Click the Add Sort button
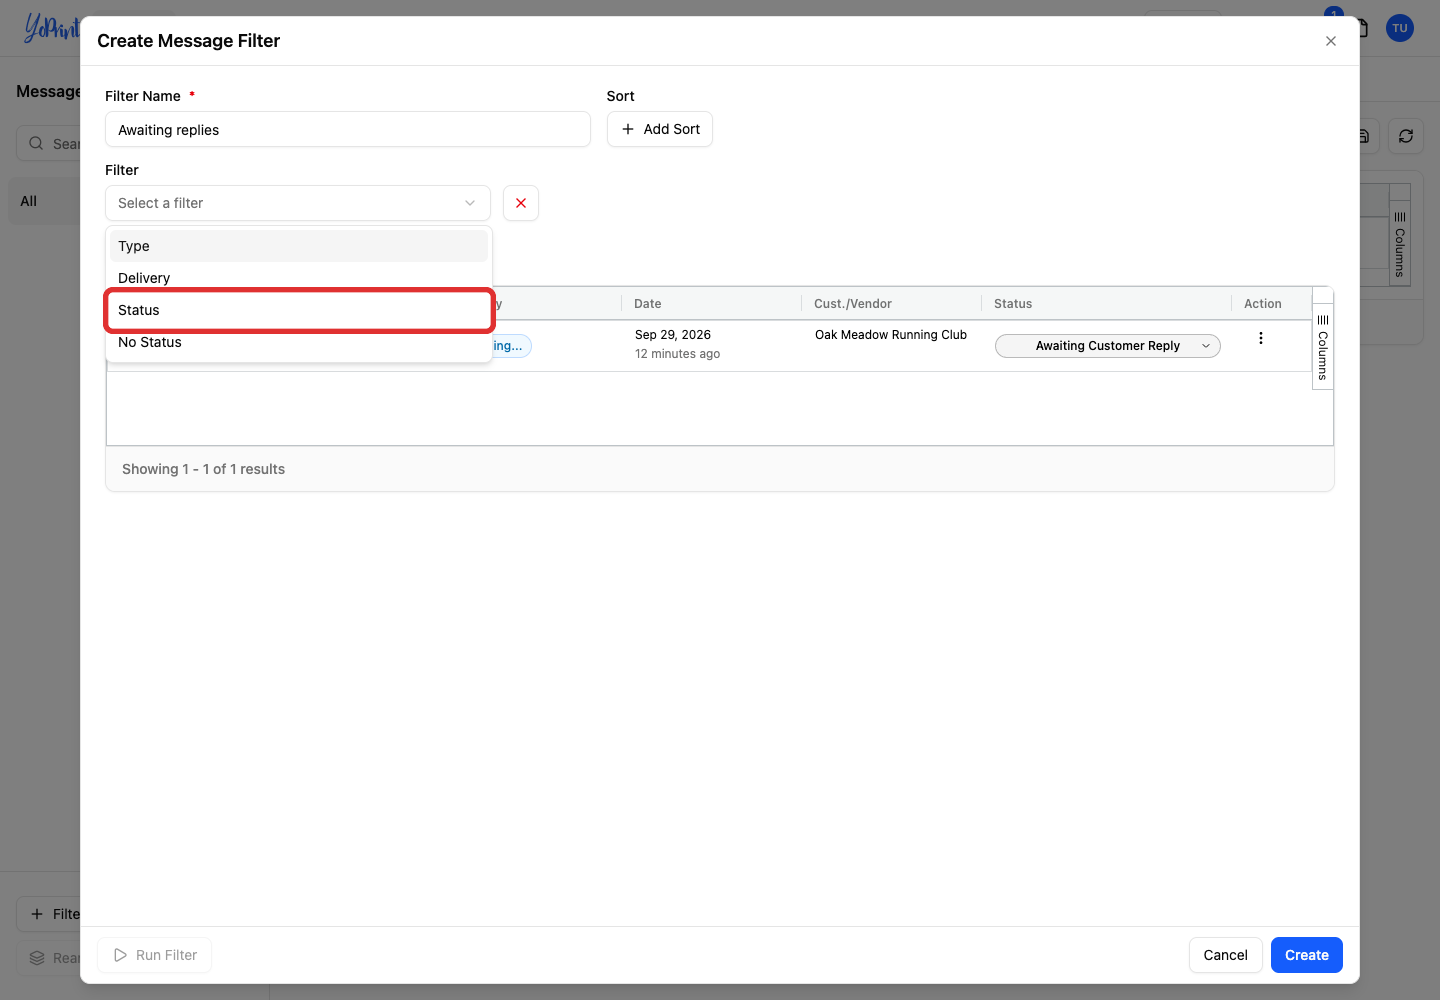The height and width of the screenshot is (1000, 1440). [x=660, y=129]
